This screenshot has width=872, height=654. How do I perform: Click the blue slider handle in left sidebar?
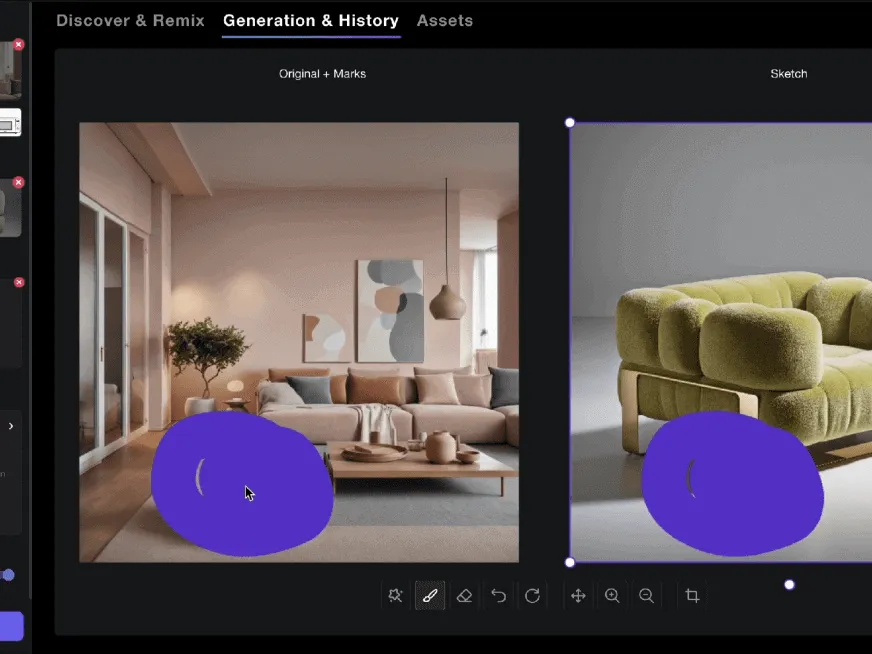pos(8,575)
